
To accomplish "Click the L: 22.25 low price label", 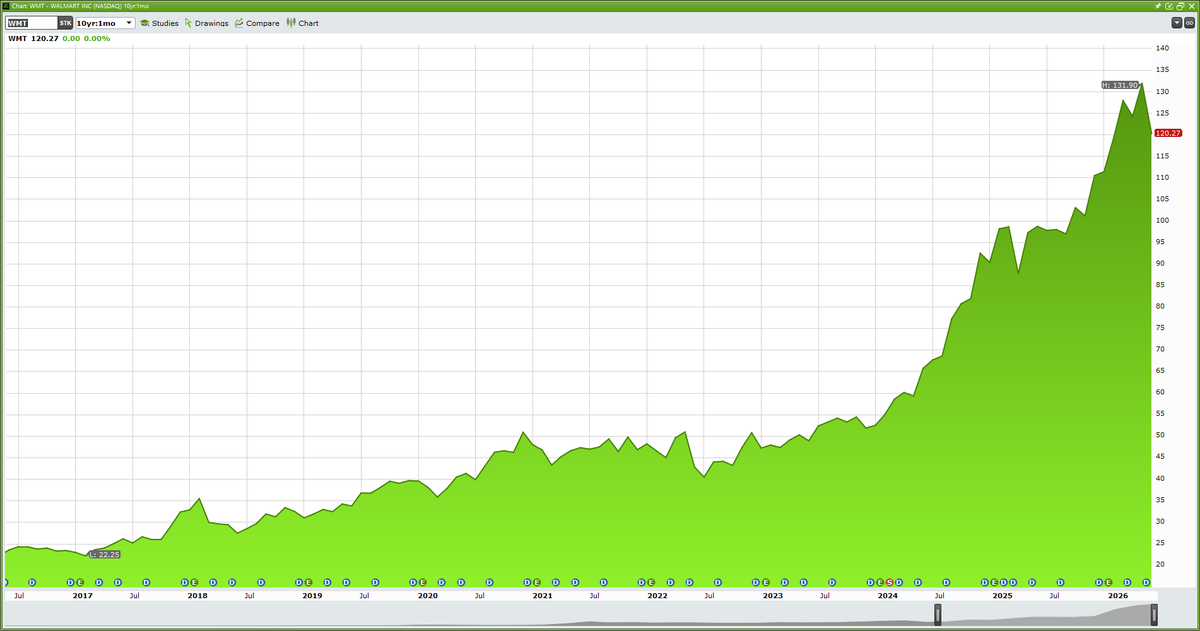I will point(104,554).
